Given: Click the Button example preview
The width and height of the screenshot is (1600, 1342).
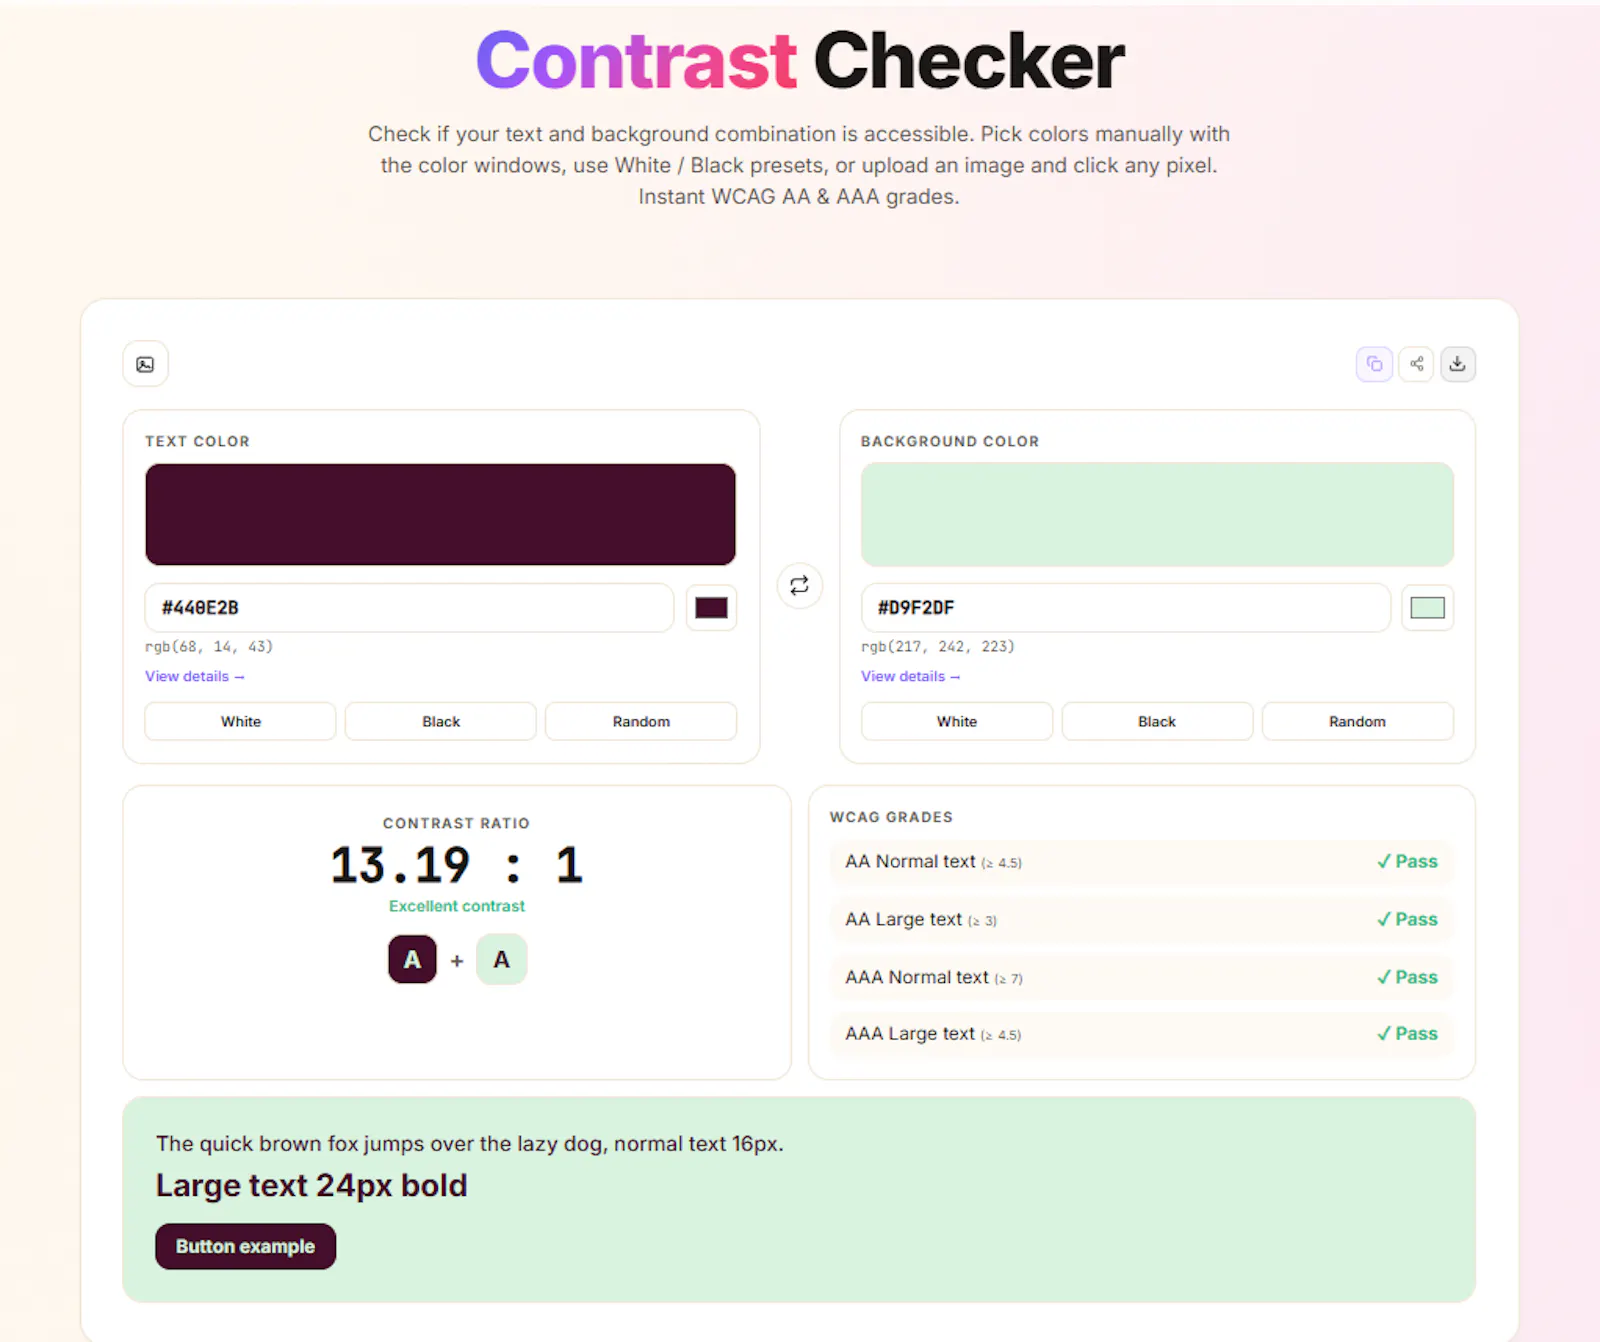Looking at the screenshot, I should click(x=245, y=1246).
